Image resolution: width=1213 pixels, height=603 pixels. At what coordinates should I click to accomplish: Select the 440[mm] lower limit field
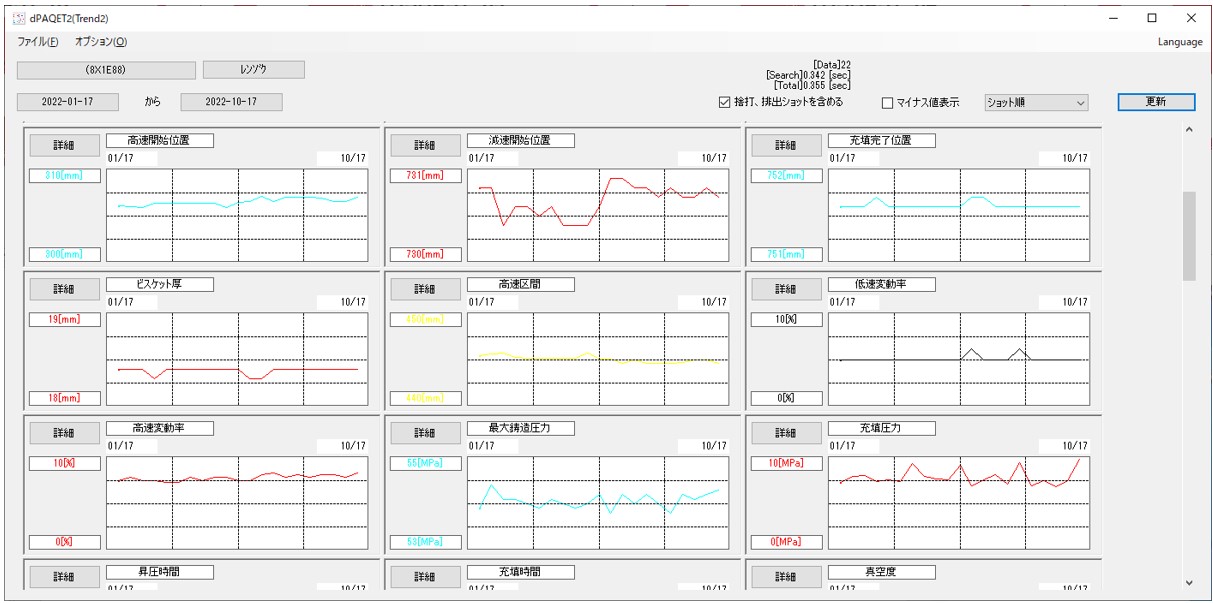[425, 398]
